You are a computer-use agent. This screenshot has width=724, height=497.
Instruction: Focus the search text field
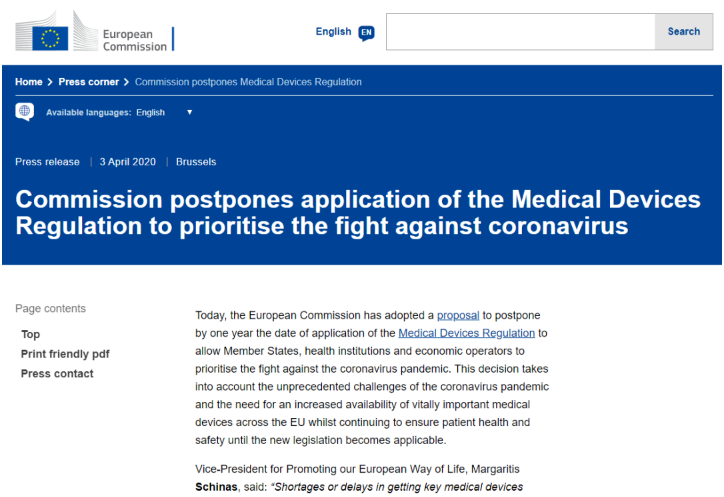520,32
